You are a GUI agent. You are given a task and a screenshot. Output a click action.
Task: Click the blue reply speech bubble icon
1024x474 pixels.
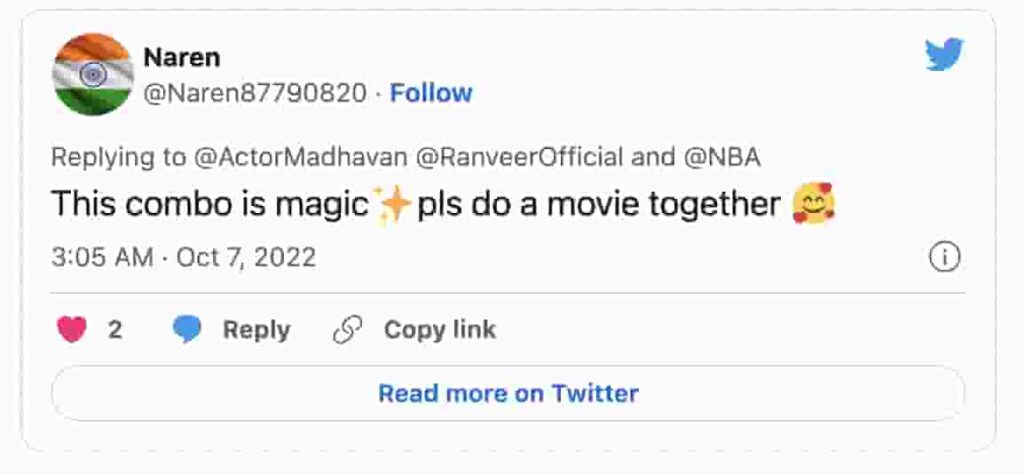coord(187,330)
